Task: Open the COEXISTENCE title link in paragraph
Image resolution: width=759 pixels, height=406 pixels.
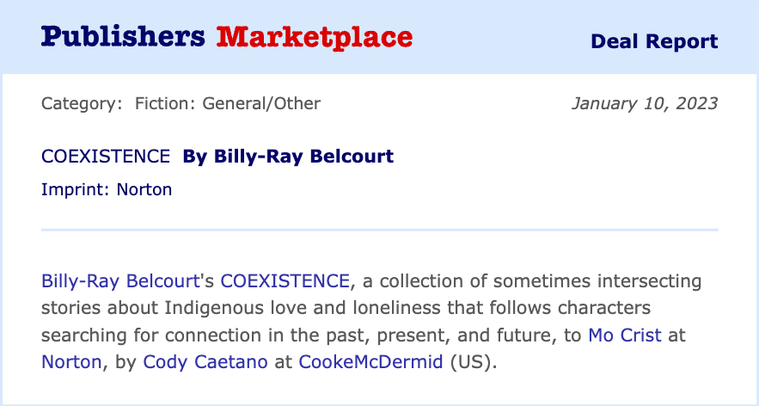Action: tap(285, 281)
